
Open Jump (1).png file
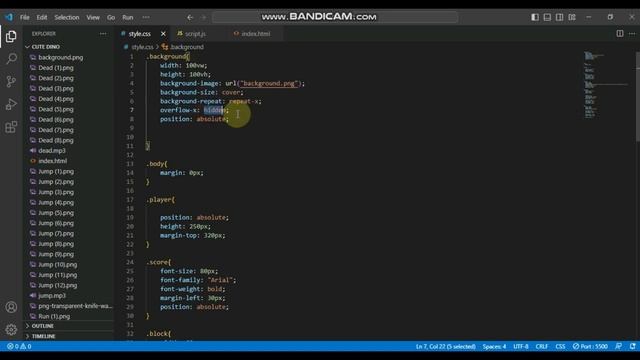point(56,171)
